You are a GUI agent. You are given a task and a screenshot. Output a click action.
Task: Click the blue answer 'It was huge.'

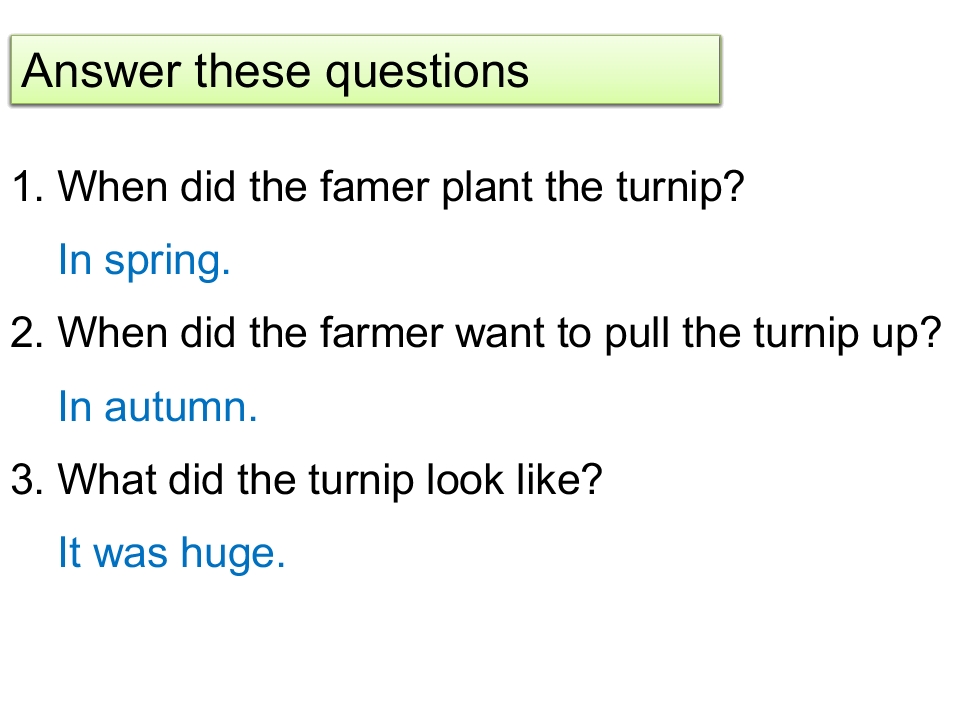pos(171,553)
